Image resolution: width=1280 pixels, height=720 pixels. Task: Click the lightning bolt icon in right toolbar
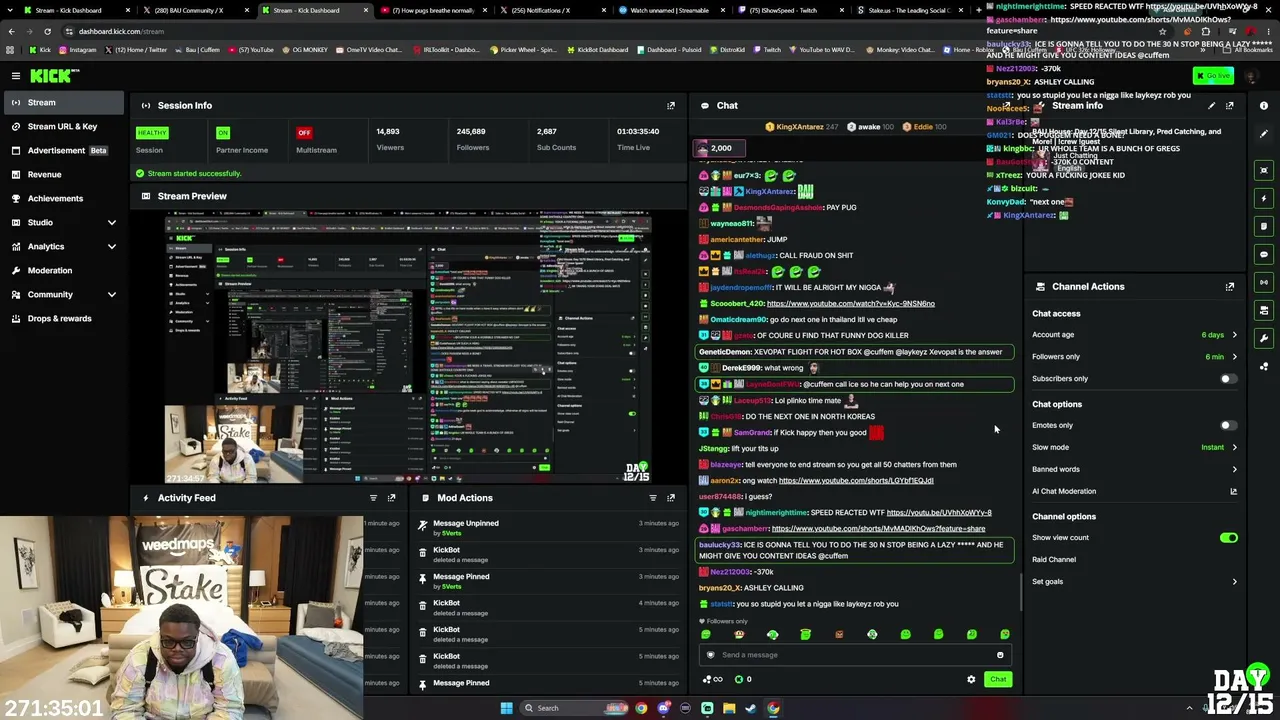(x=1264, y=198)
